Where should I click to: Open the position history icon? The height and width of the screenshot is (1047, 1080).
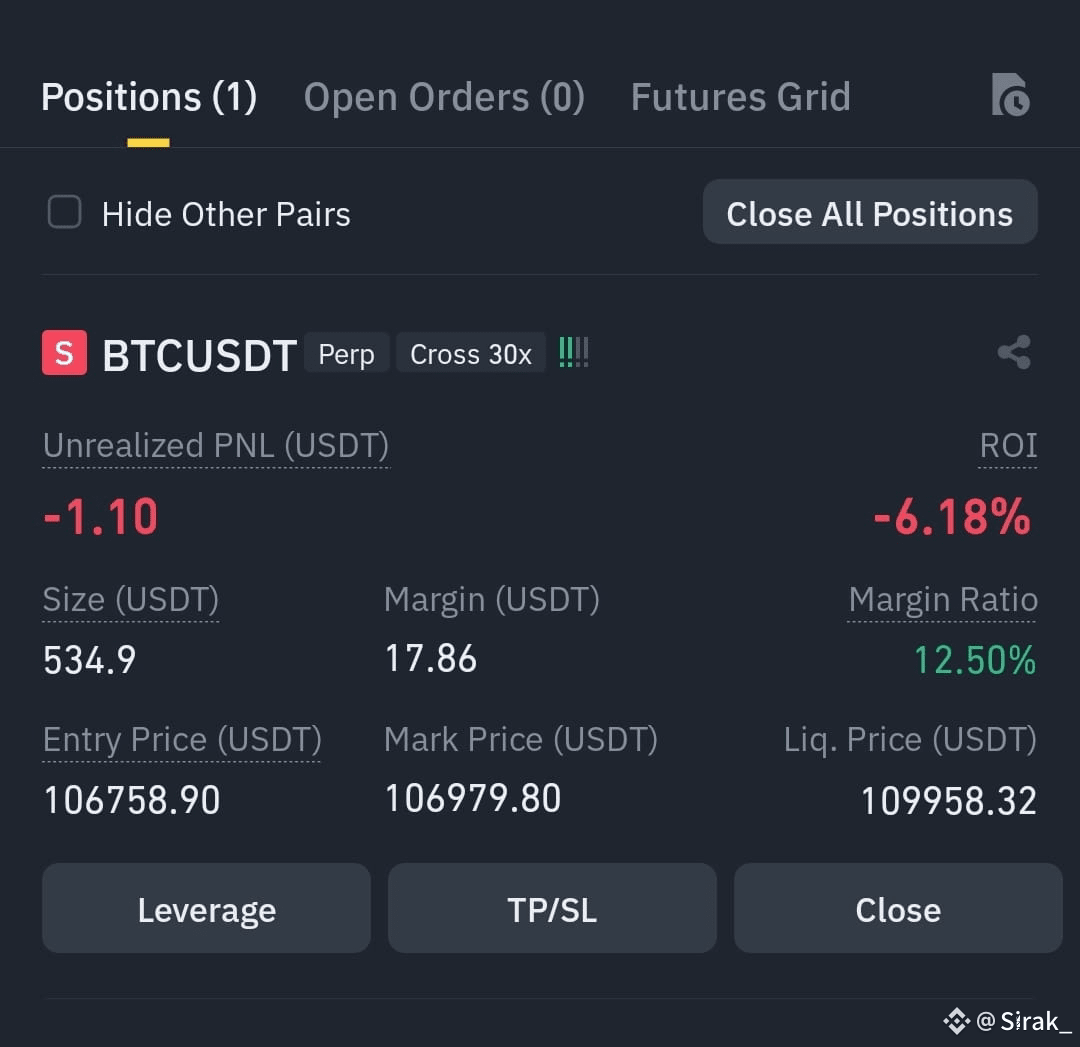click(1010, 95)
